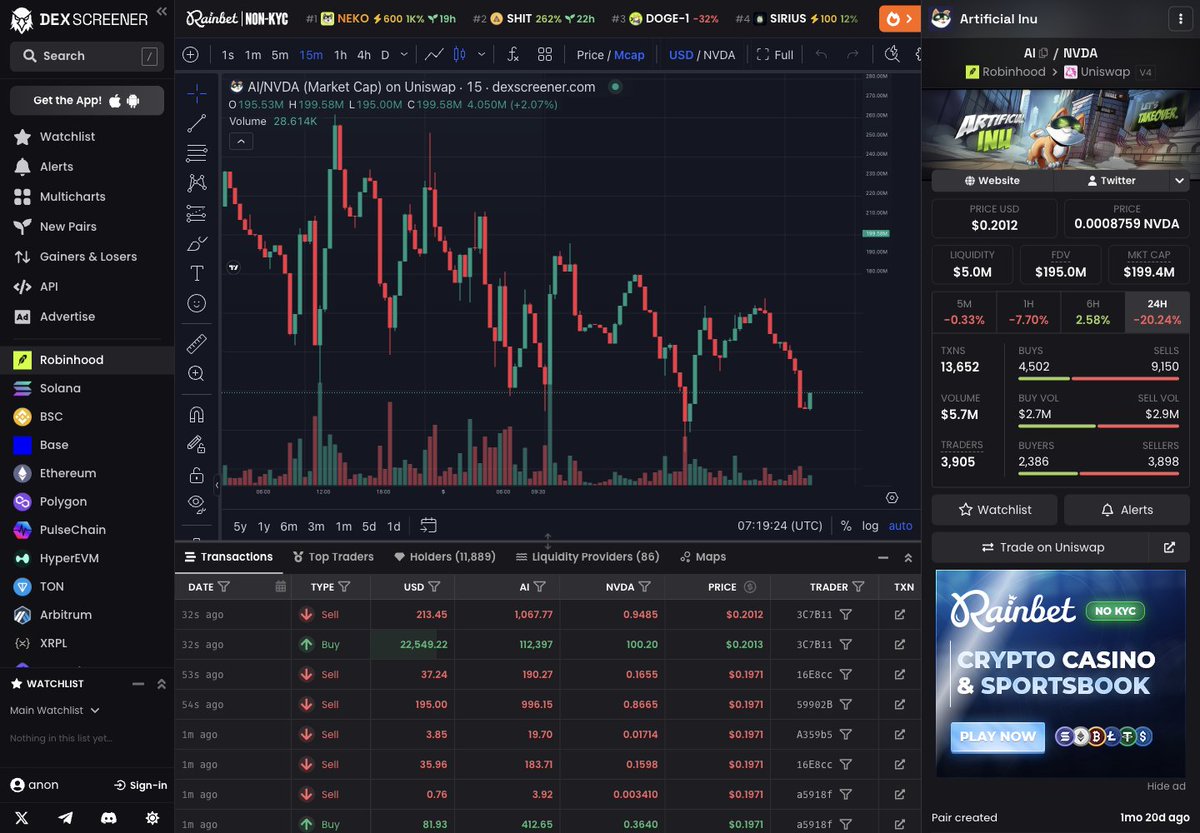The width and height of the screenshot is (1200, 833).
Task: Select the 4h timeframe
Action: (364, 55)
